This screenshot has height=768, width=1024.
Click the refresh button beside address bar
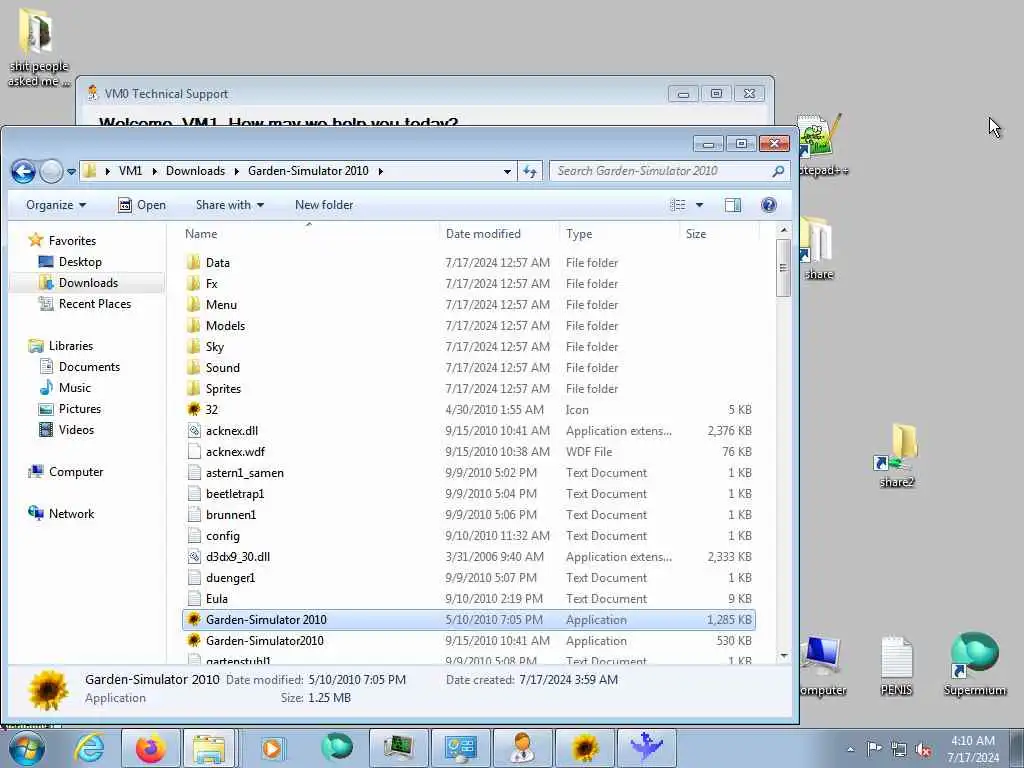530,172
